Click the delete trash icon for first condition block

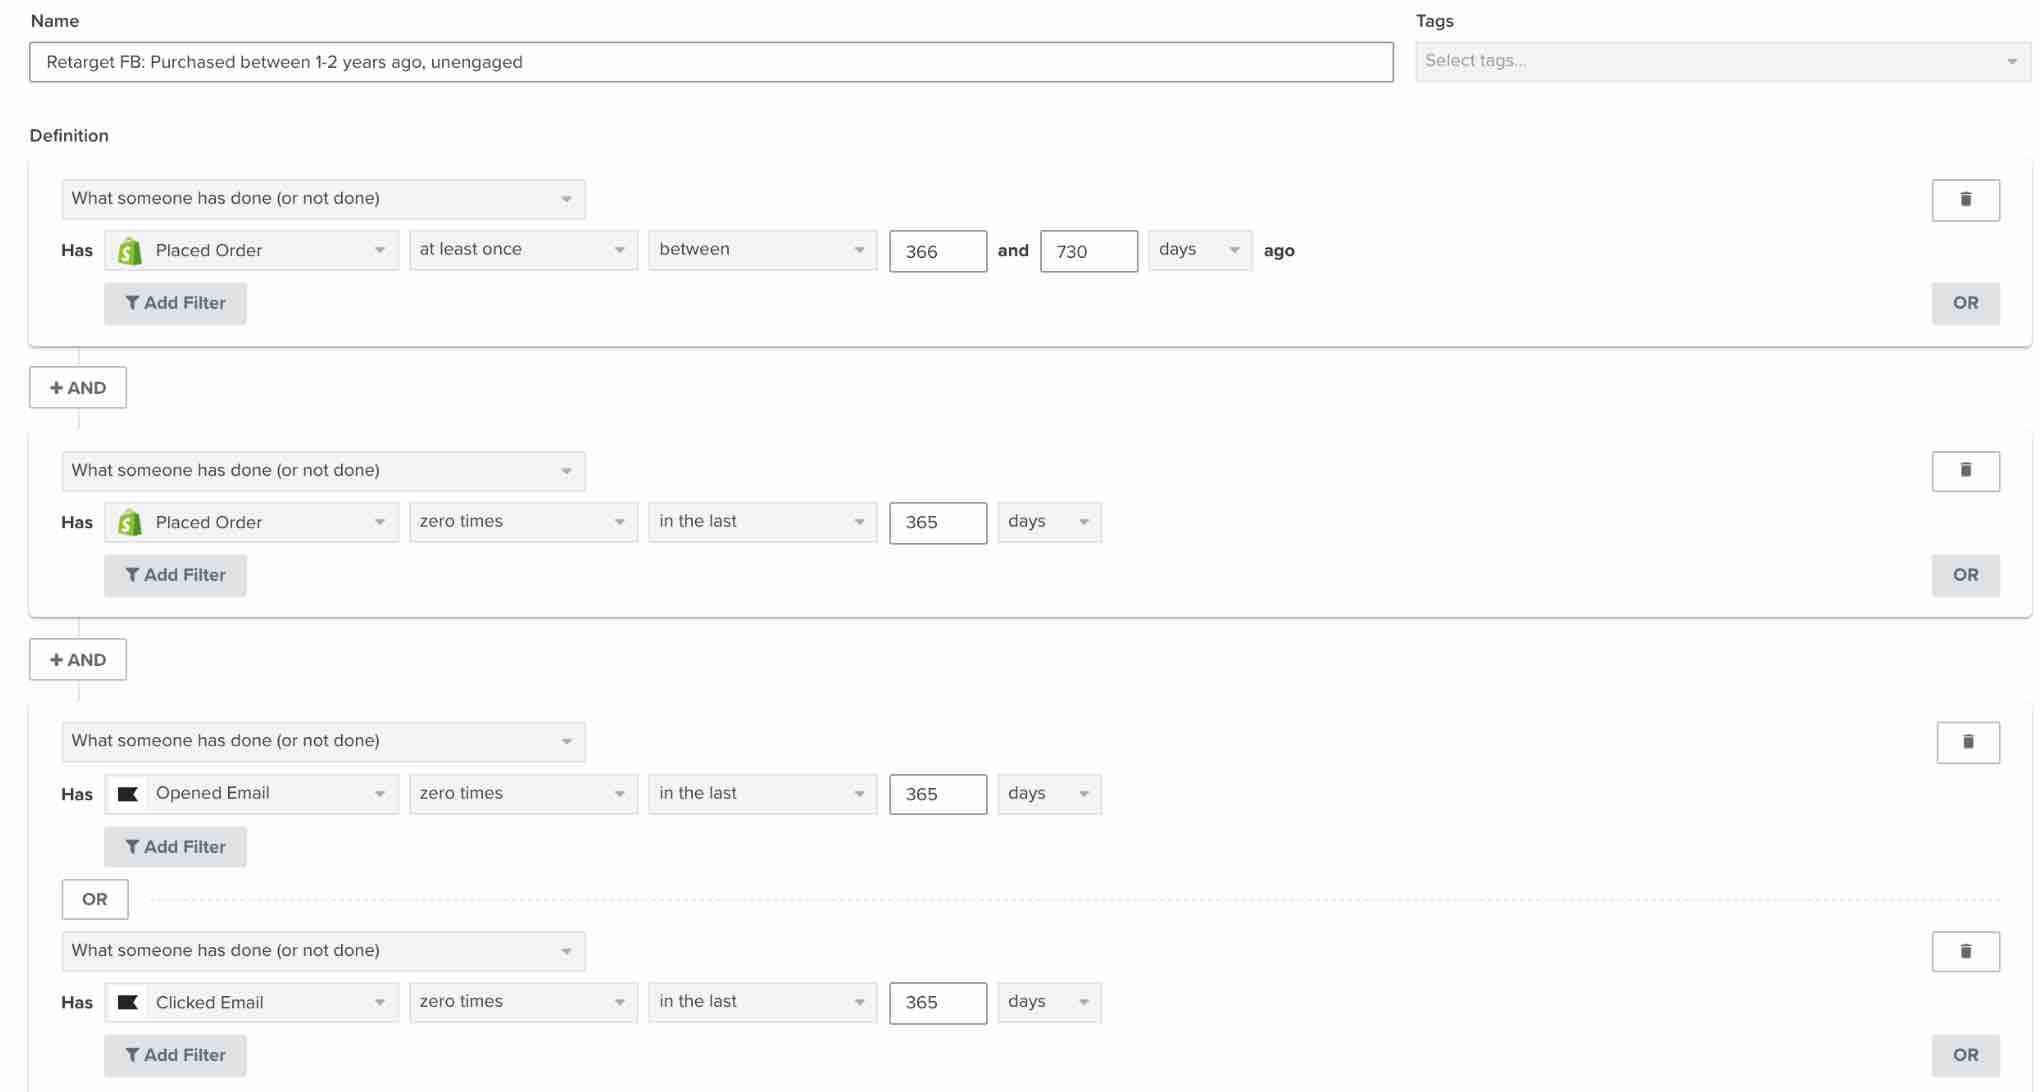(1967, 198)
